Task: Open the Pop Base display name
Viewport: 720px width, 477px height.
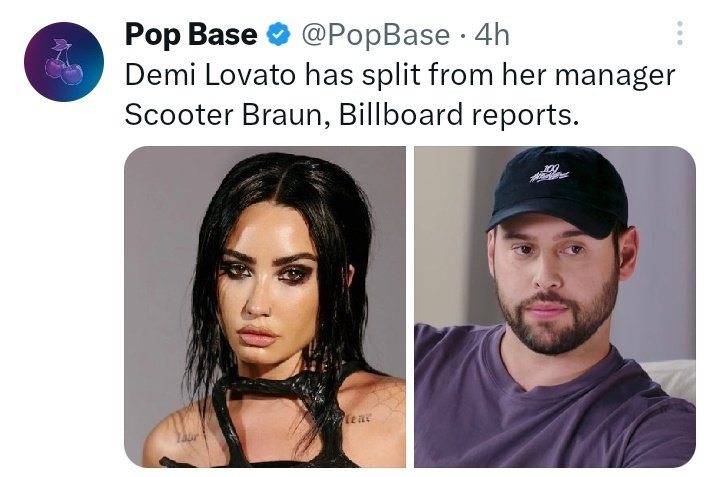Action: 190,36
